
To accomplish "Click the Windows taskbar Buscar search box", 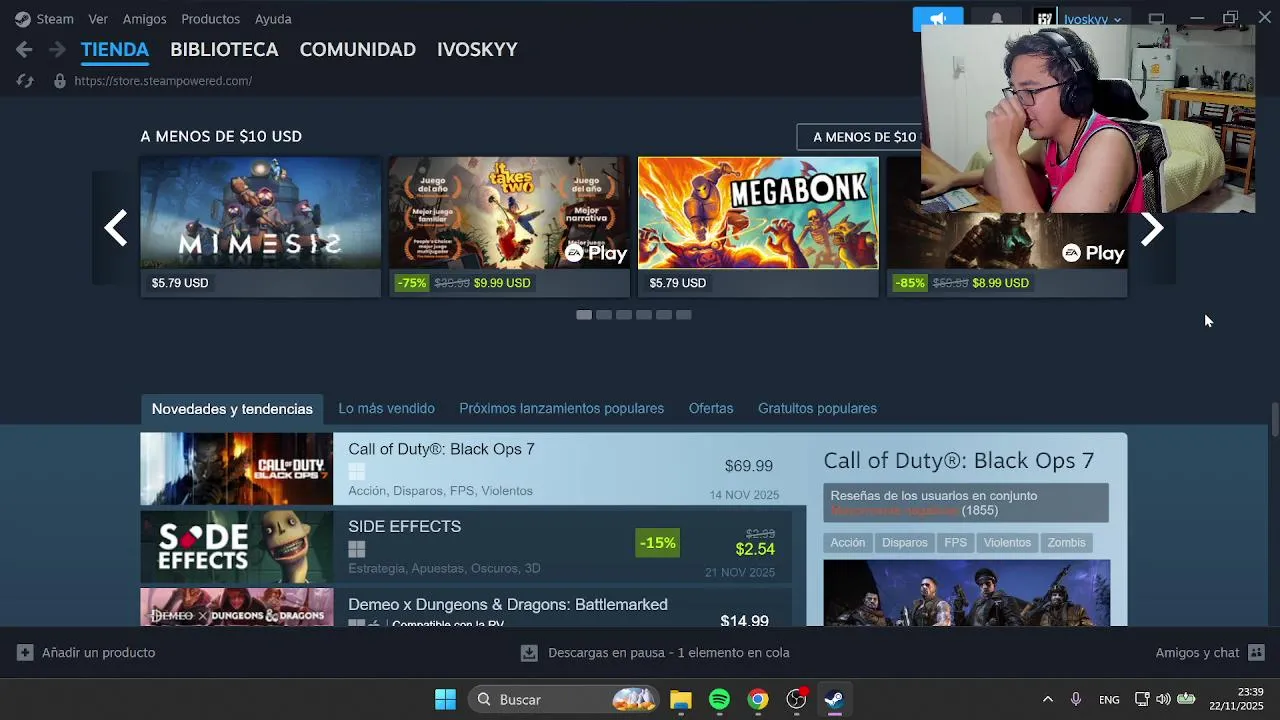I will [563, 699].
